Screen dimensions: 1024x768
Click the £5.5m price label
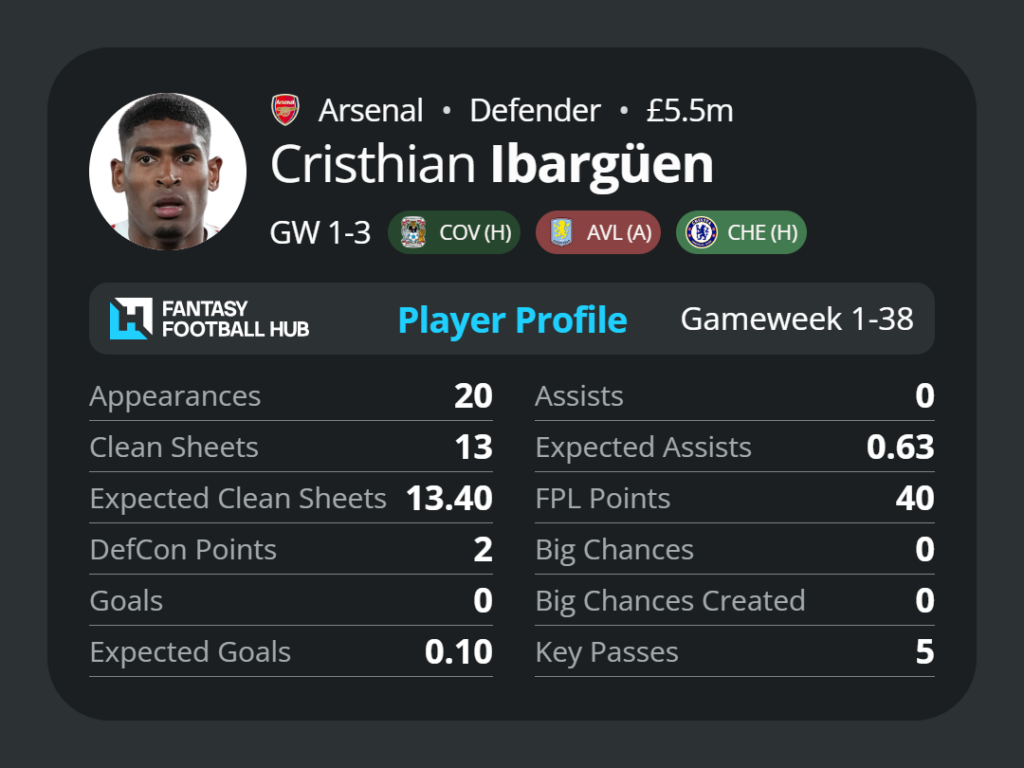pyautogui.click(x=690, y=110)
